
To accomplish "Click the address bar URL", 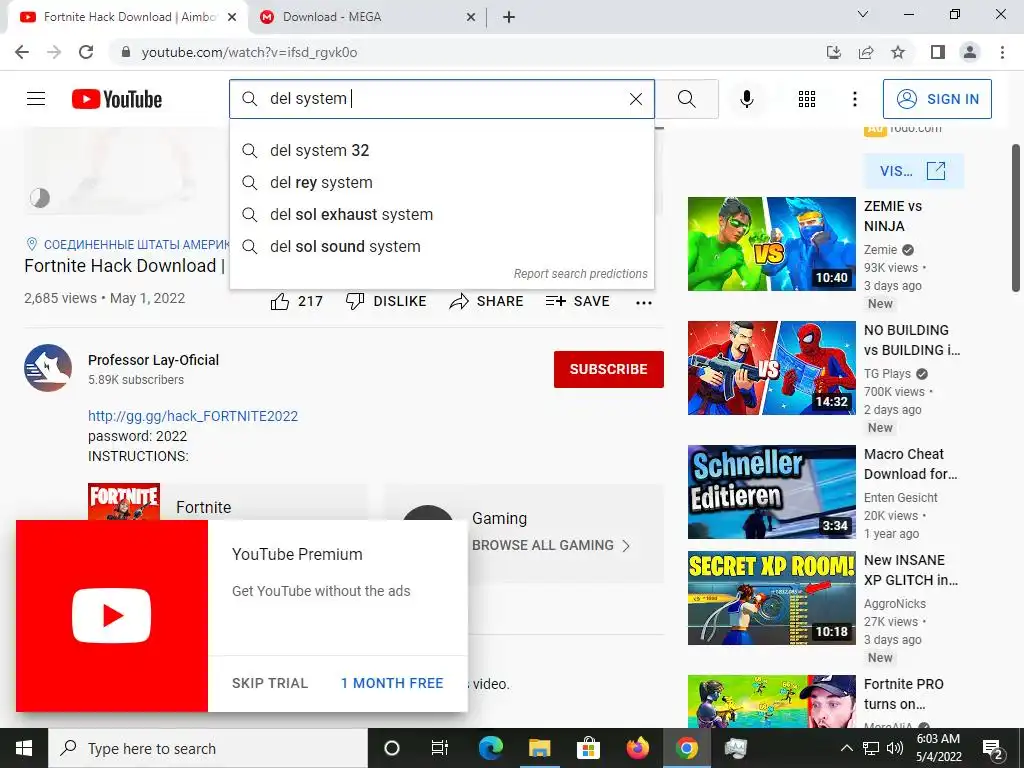I will (249, 52).
